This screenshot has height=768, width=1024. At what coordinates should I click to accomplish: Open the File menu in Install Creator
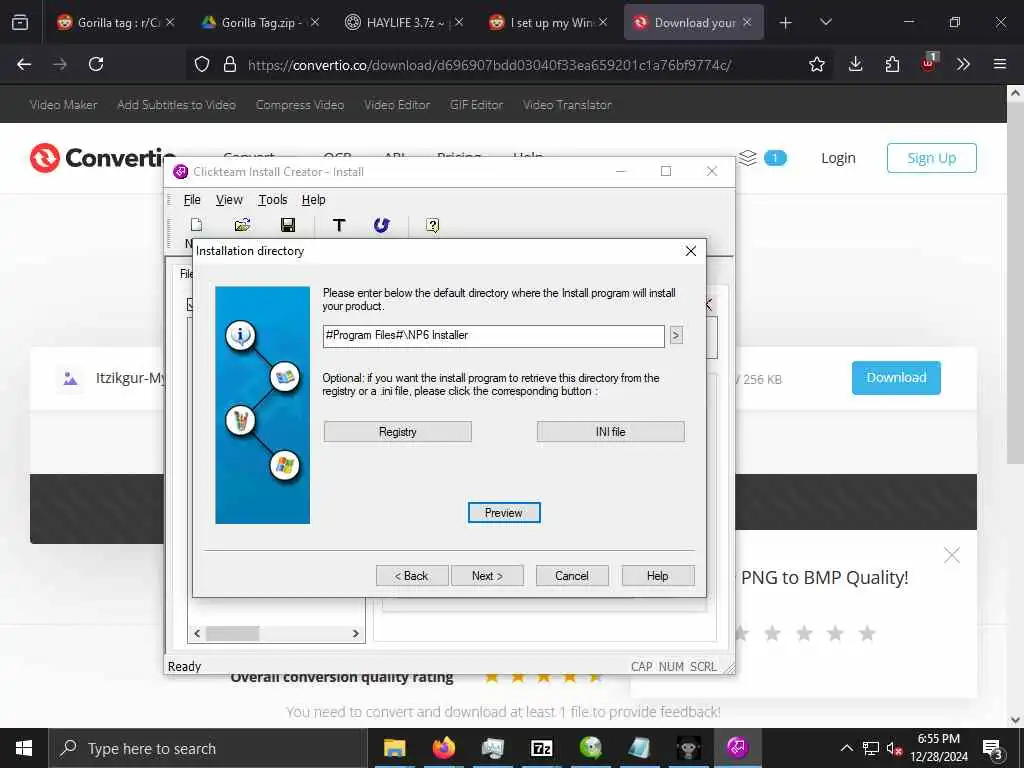192,200
